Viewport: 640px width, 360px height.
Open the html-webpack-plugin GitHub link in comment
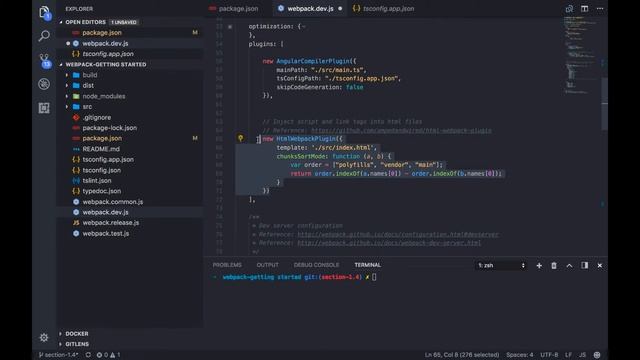pyautogui.click(x=401, y=131)
